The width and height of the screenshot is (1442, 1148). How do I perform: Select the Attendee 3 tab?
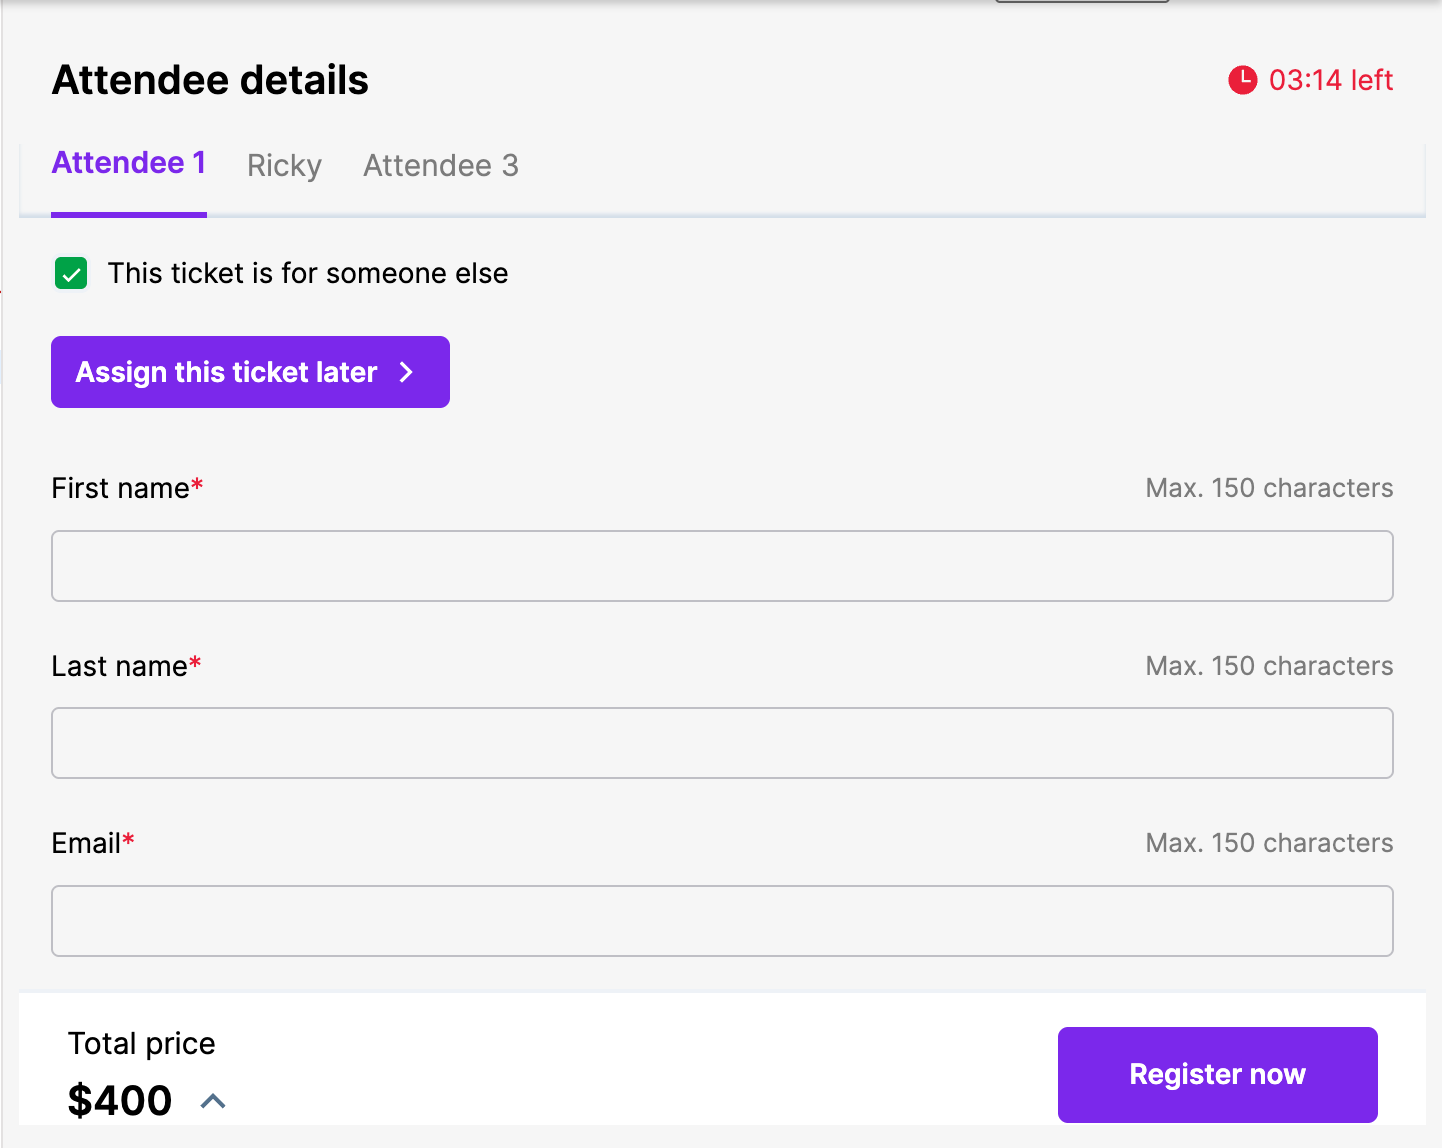point(441,165)
